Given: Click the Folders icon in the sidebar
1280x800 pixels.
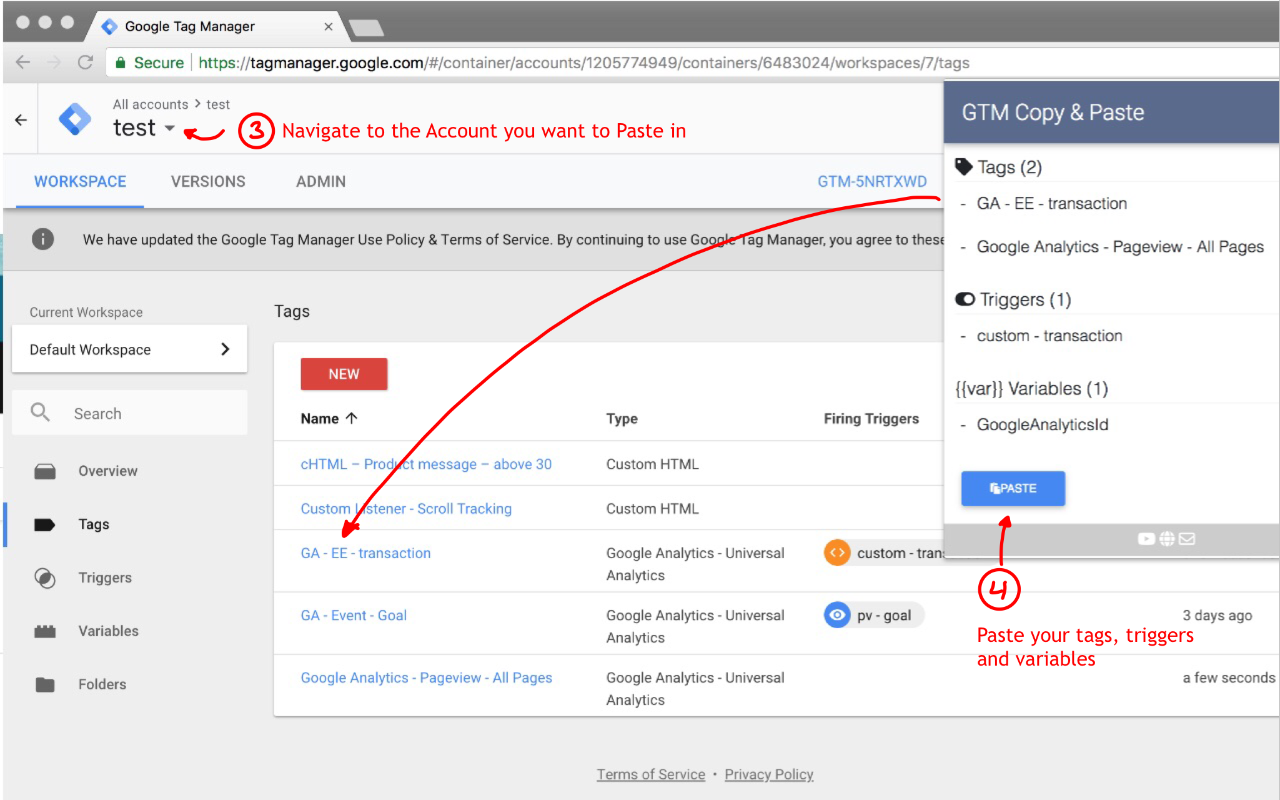Looking at the screenshot, I should pyautogui.click(x=45, y=685).
